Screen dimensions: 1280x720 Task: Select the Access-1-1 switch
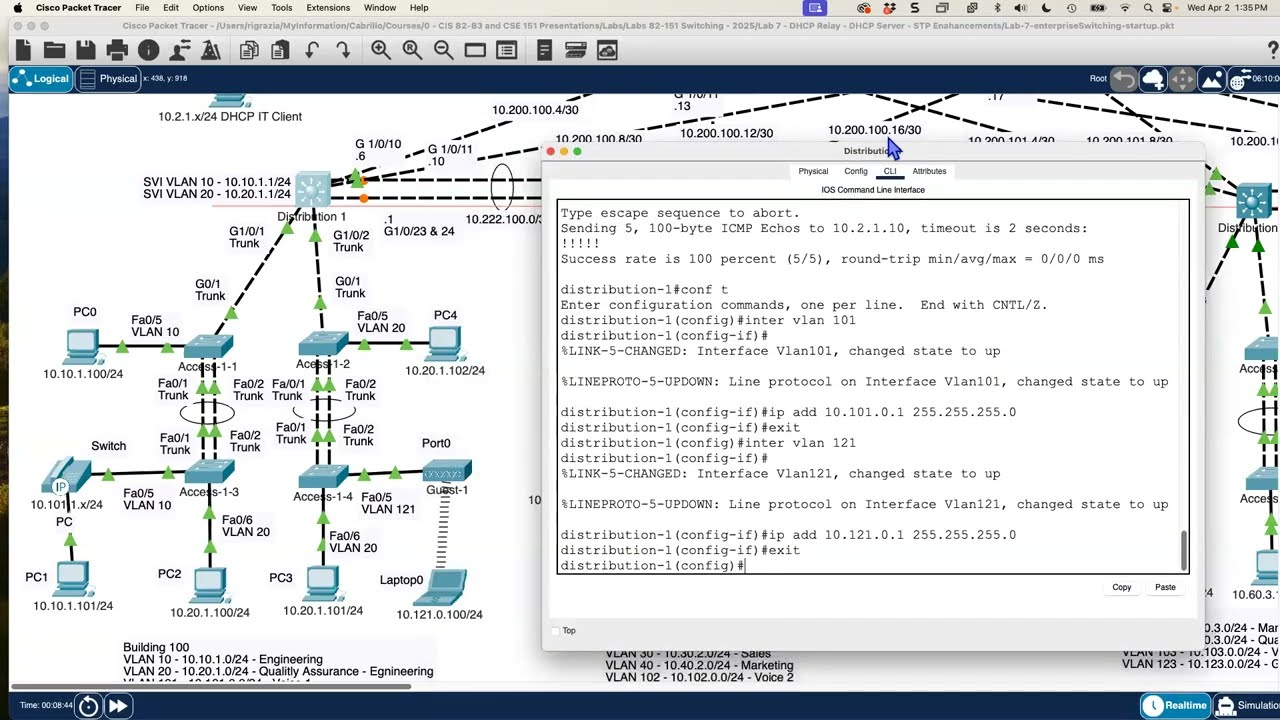coord(208,347)
